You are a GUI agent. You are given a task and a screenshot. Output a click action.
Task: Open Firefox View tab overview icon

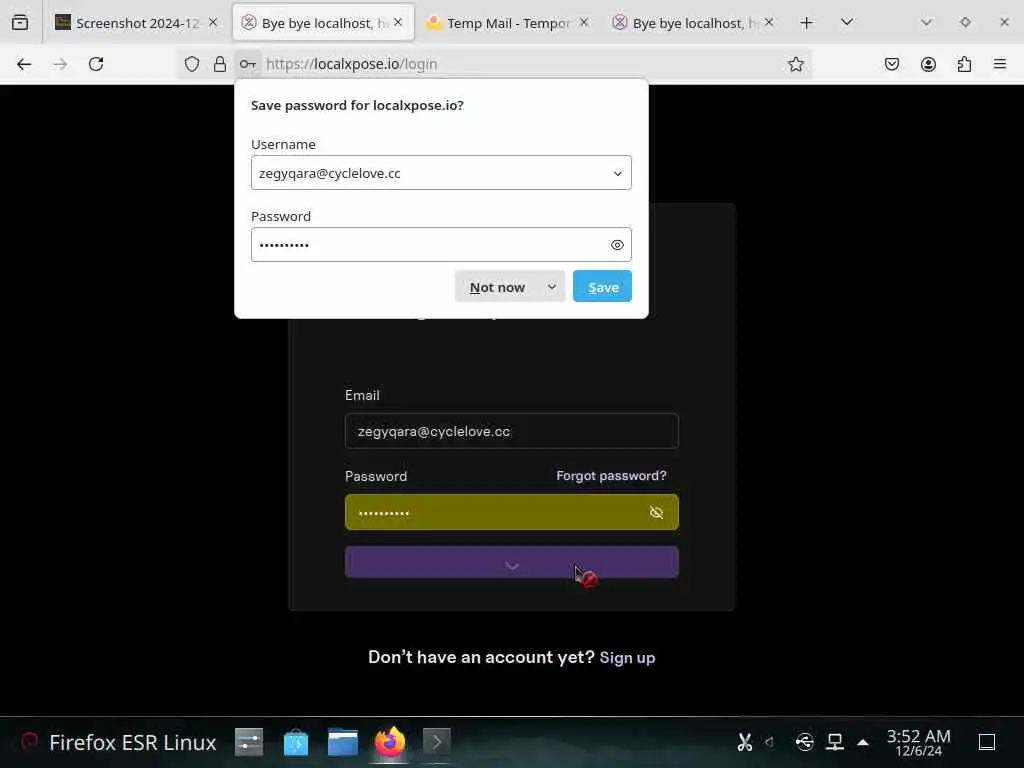20,23
